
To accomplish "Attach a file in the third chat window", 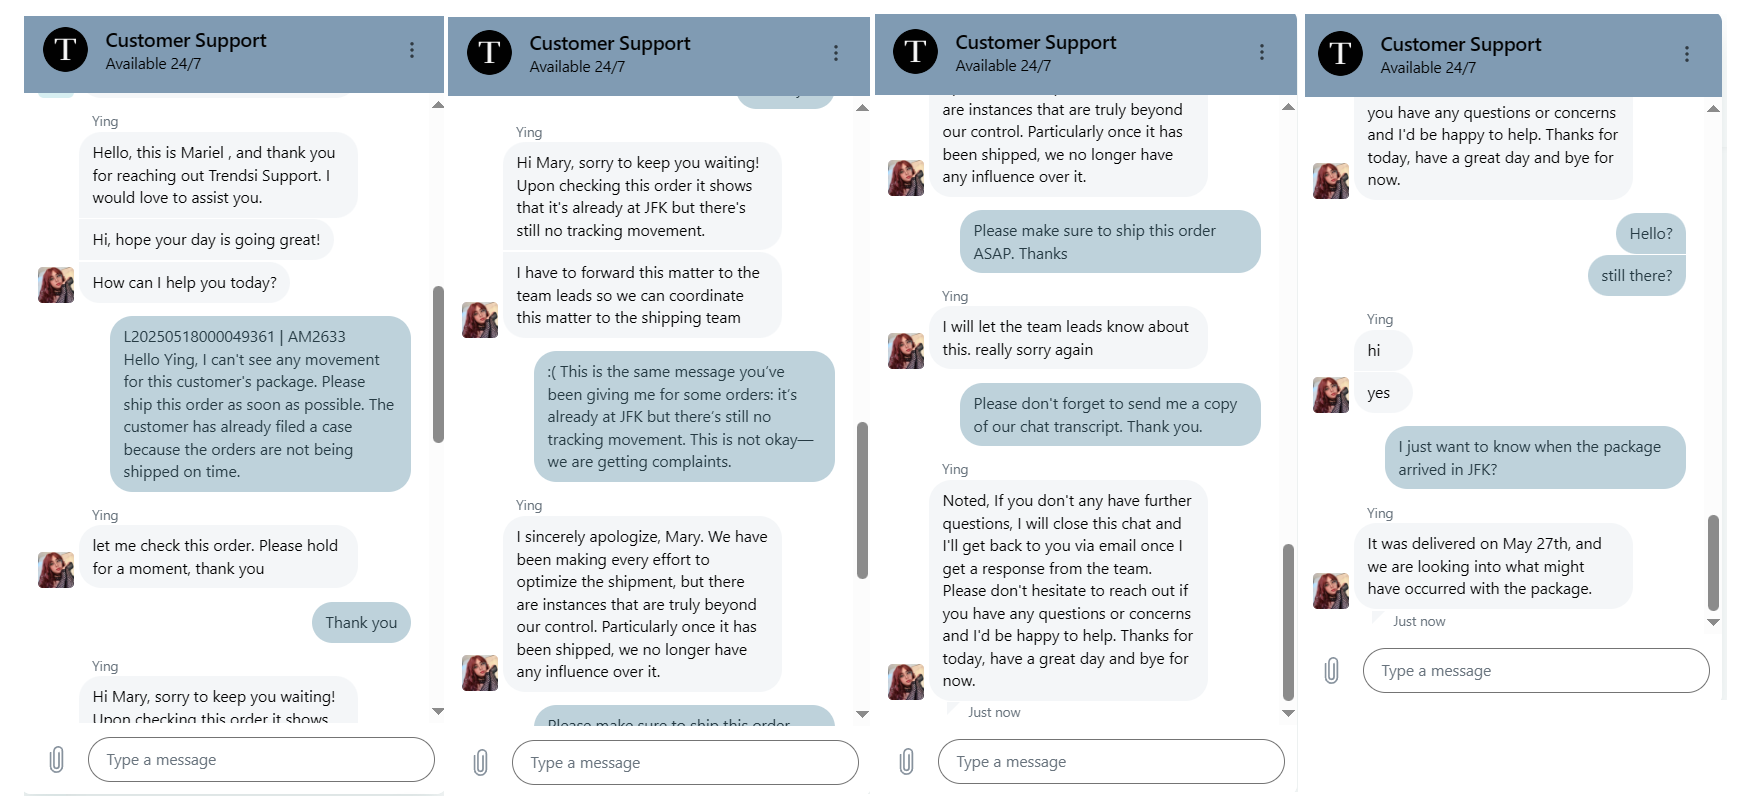I will 906,762.
